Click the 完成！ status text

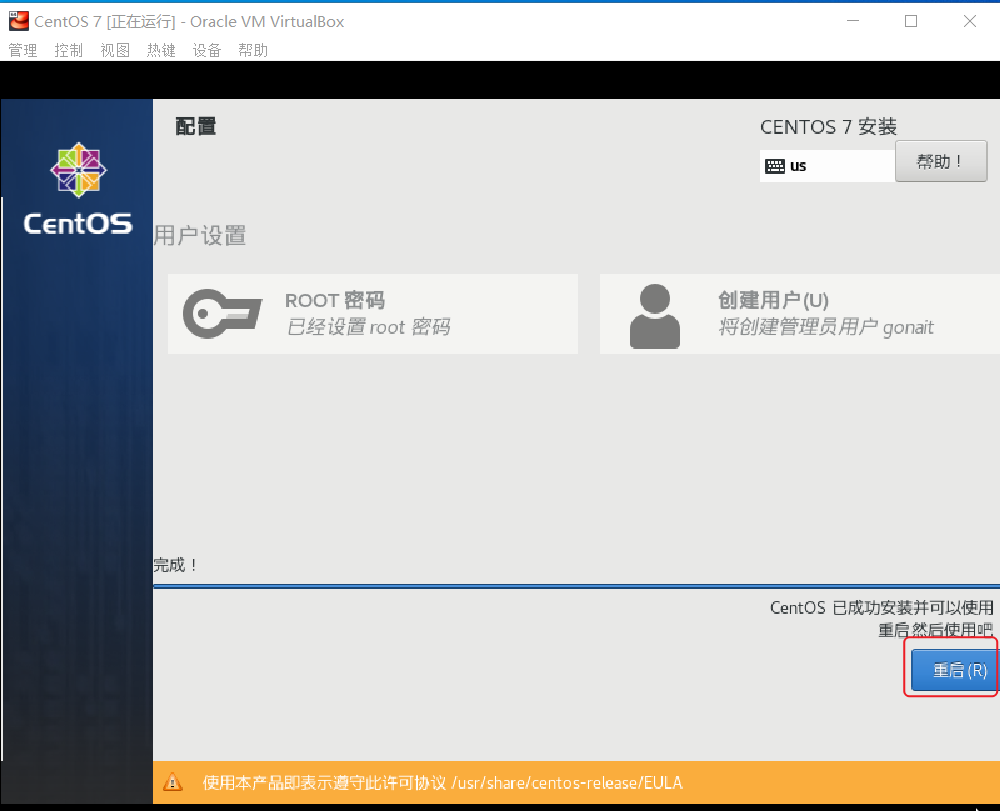(175, 565)
